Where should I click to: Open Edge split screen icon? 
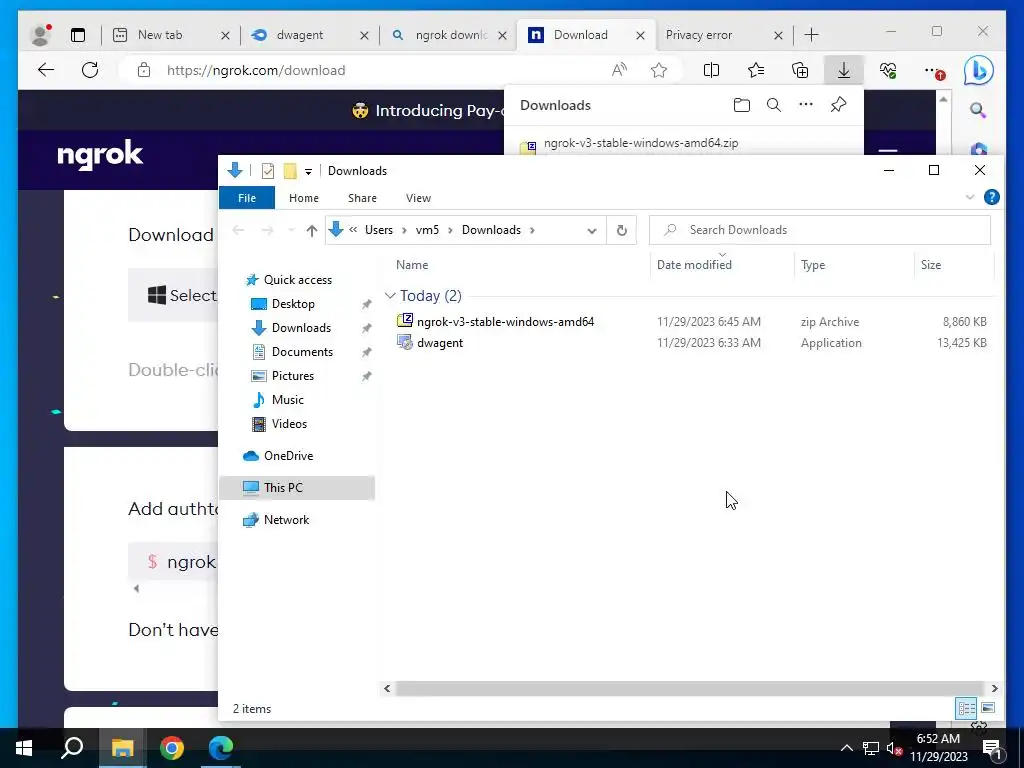point(711,71)
